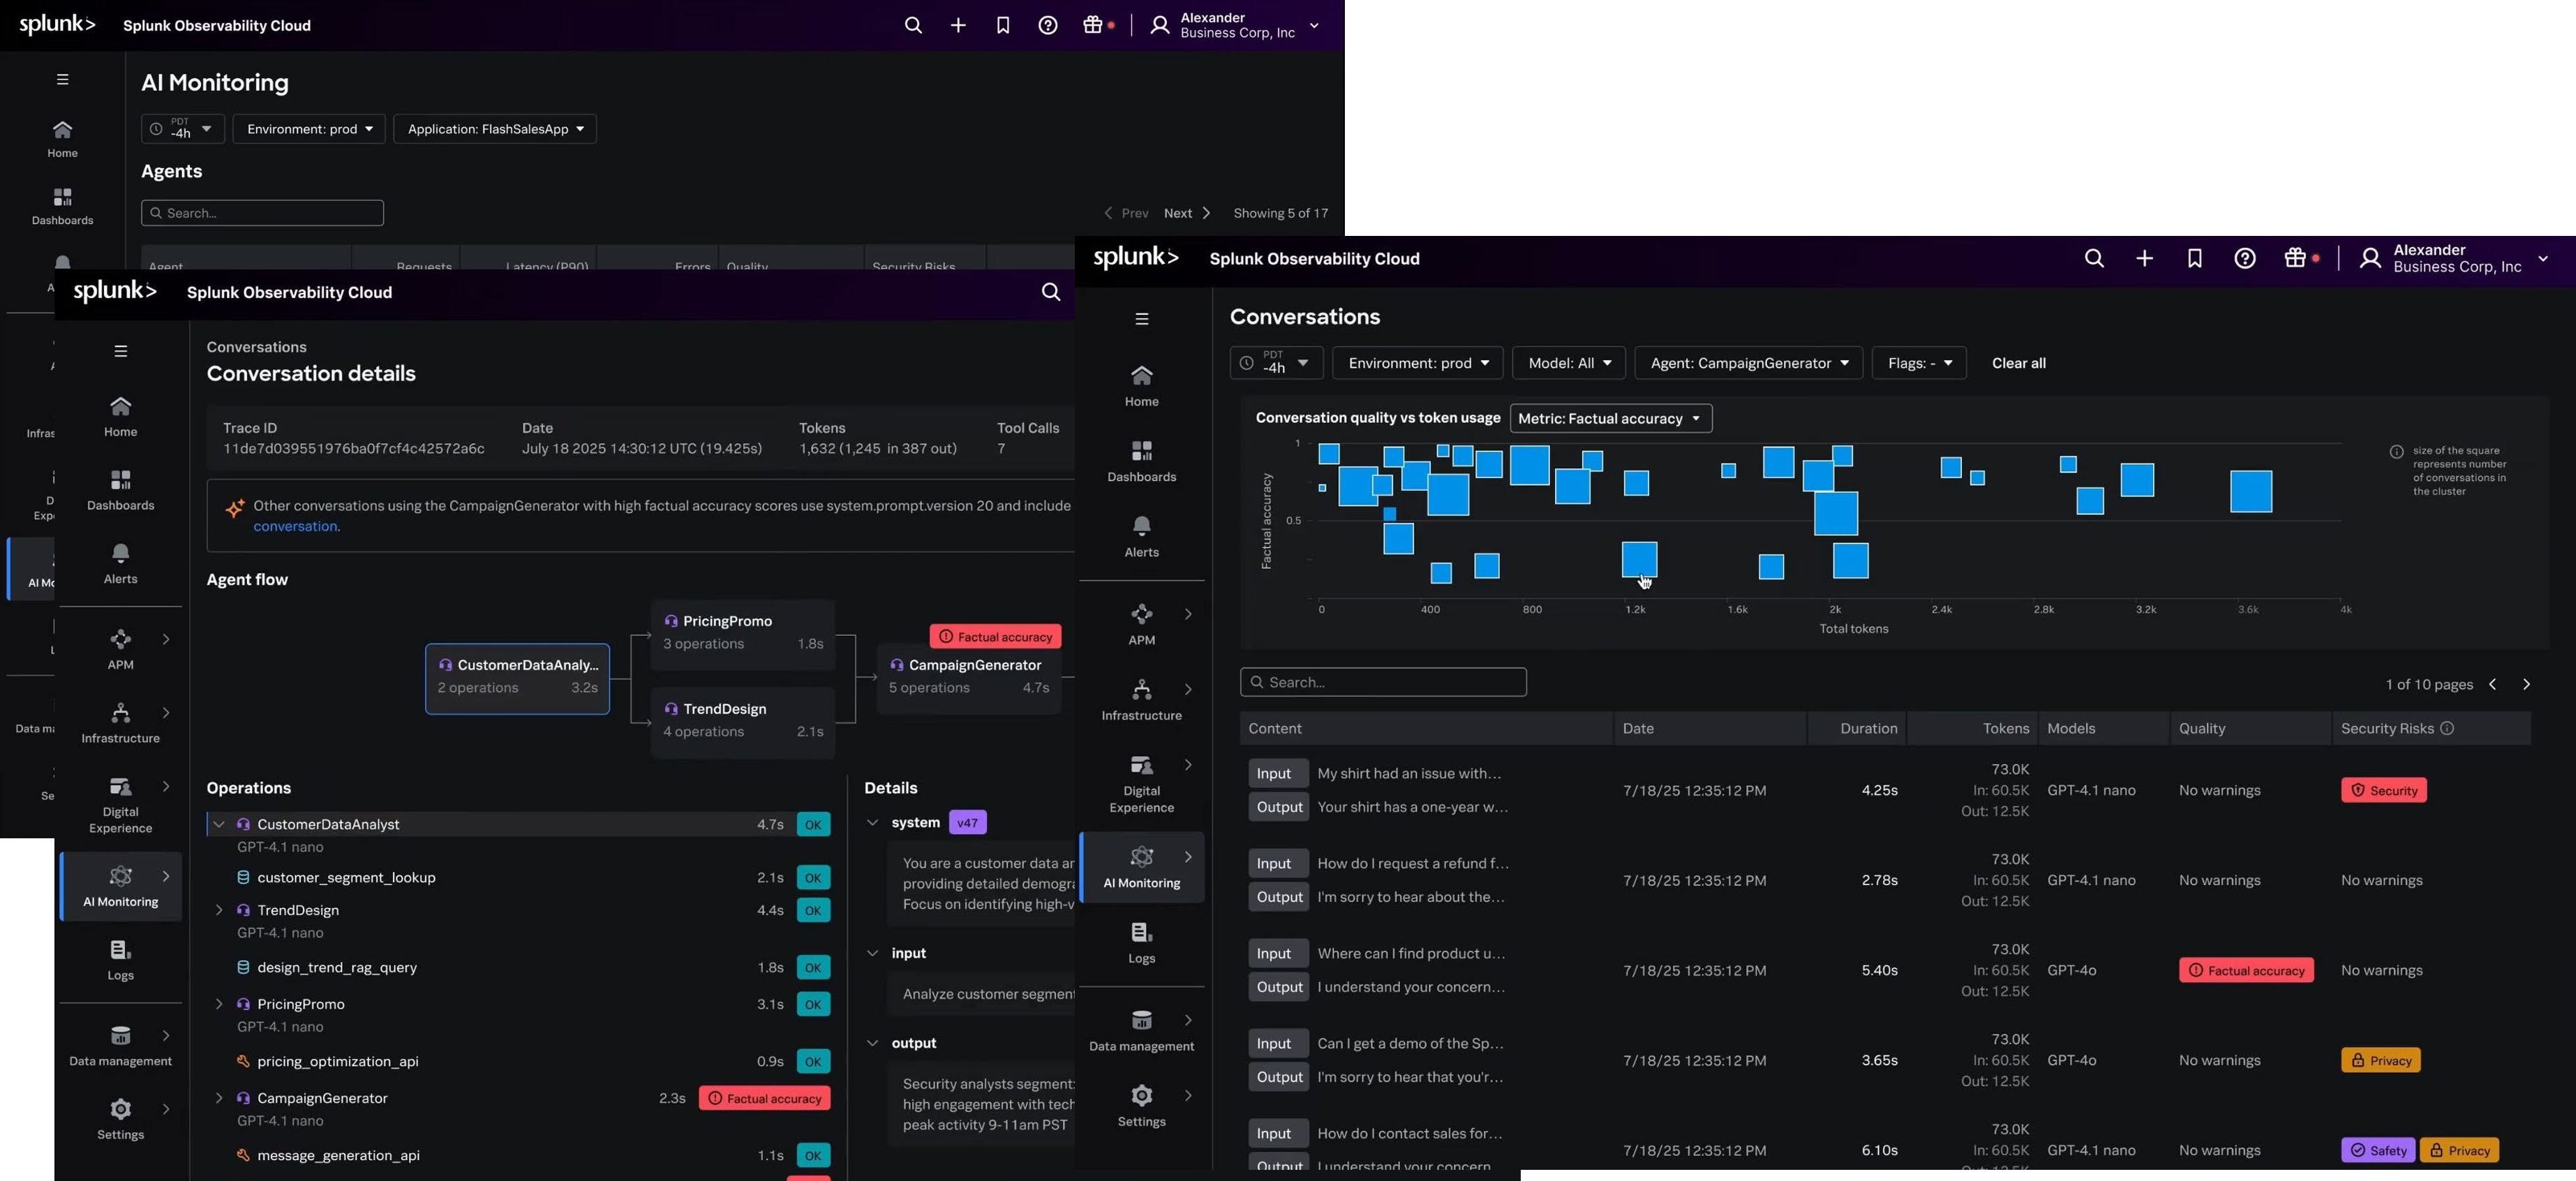Open Dashboards in Conversation details sidebar
Screen dimensions: 2576x1181
pyautogui.click(x=120, y=489)
